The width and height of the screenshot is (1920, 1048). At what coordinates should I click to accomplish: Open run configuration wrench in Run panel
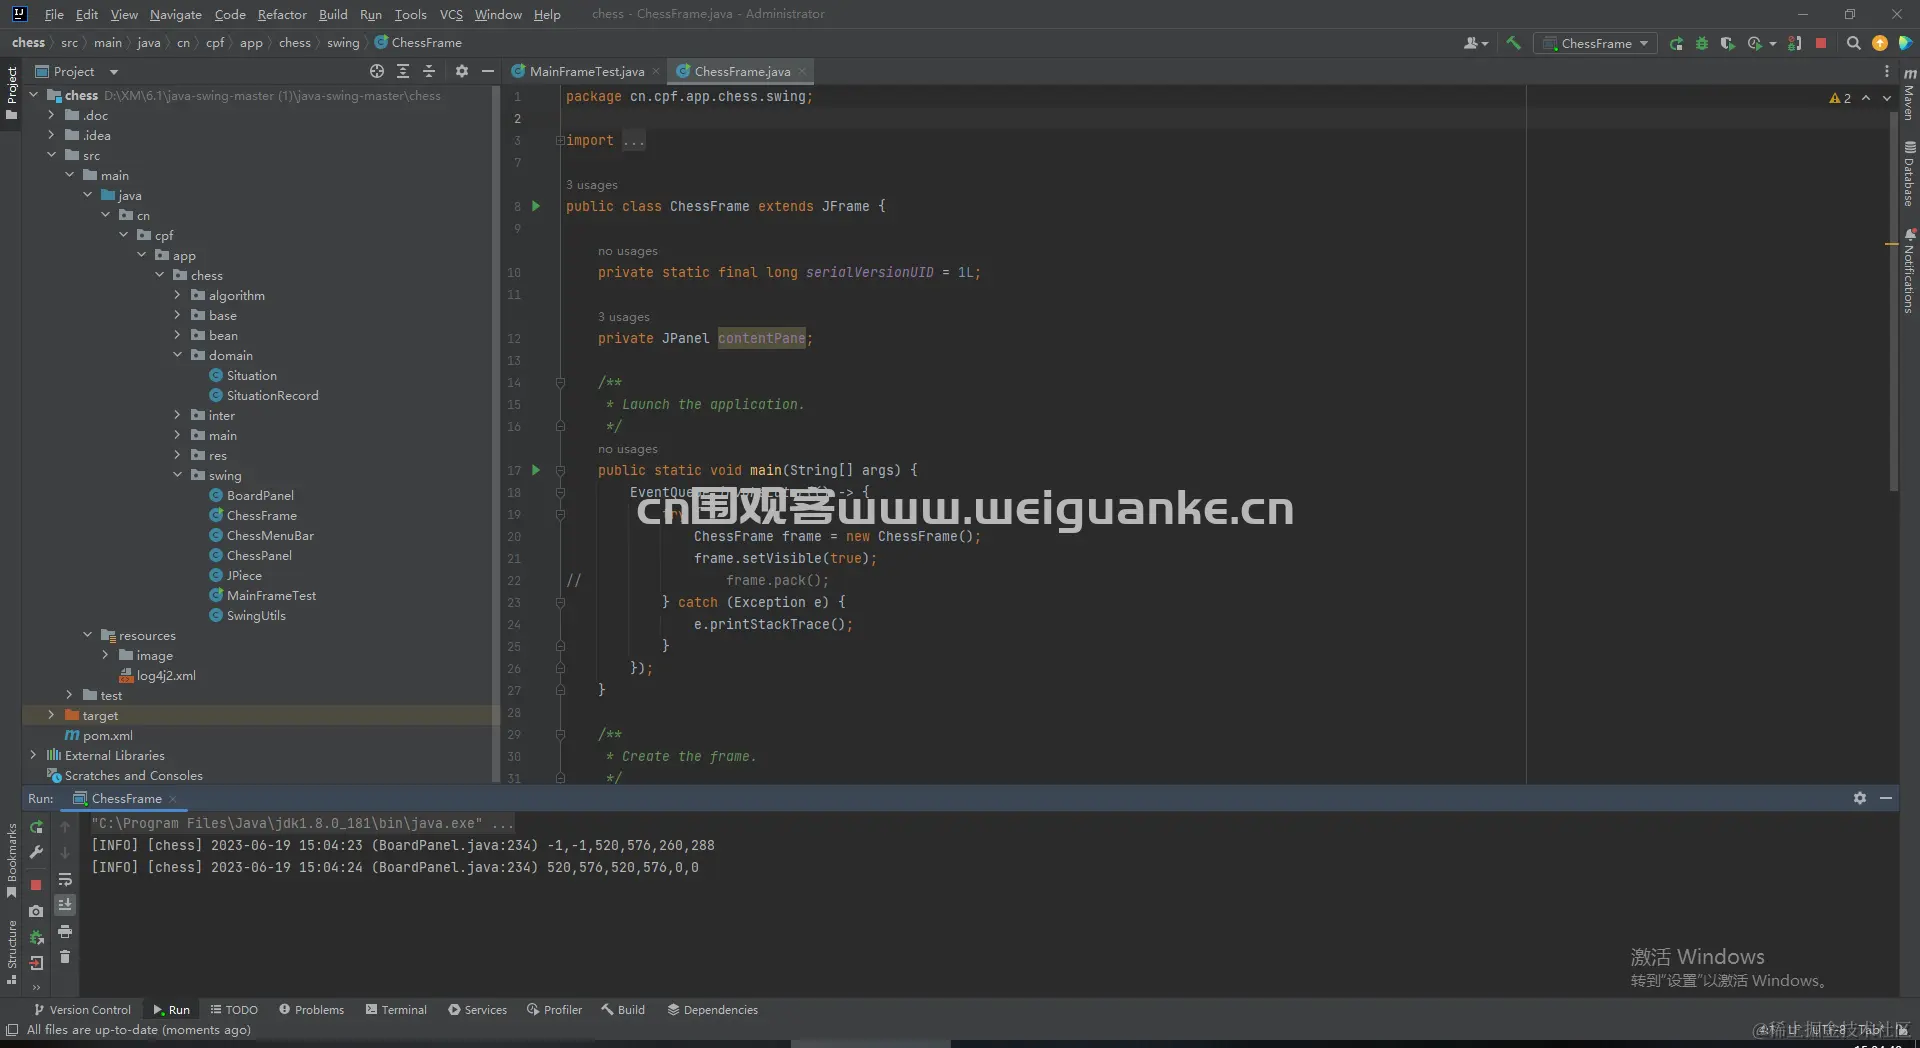click(37, 852)
